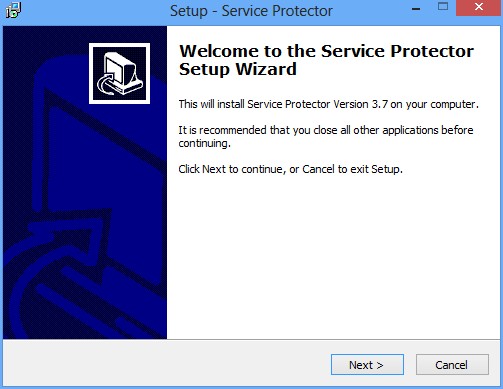The height and width of the screenshot is (389, 503).
Task: Click the dark blue wizard banner panel
Action: click(85, 182)
